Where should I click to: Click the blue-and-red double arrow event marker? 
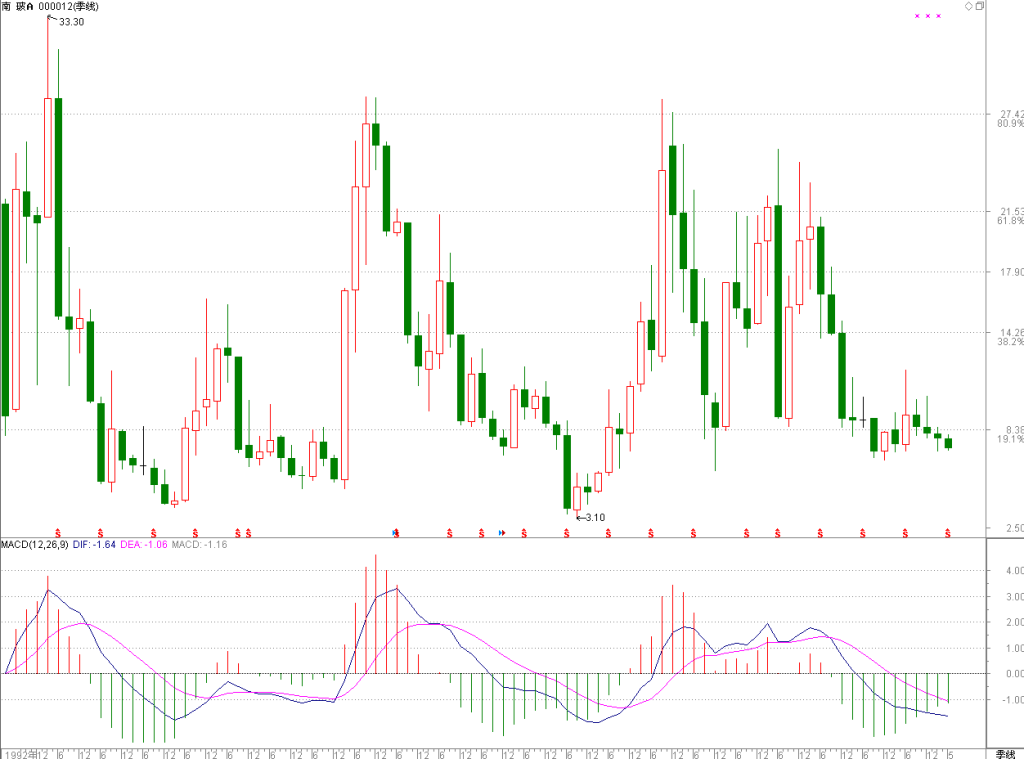pyautogui.click(x=502, y=533)
